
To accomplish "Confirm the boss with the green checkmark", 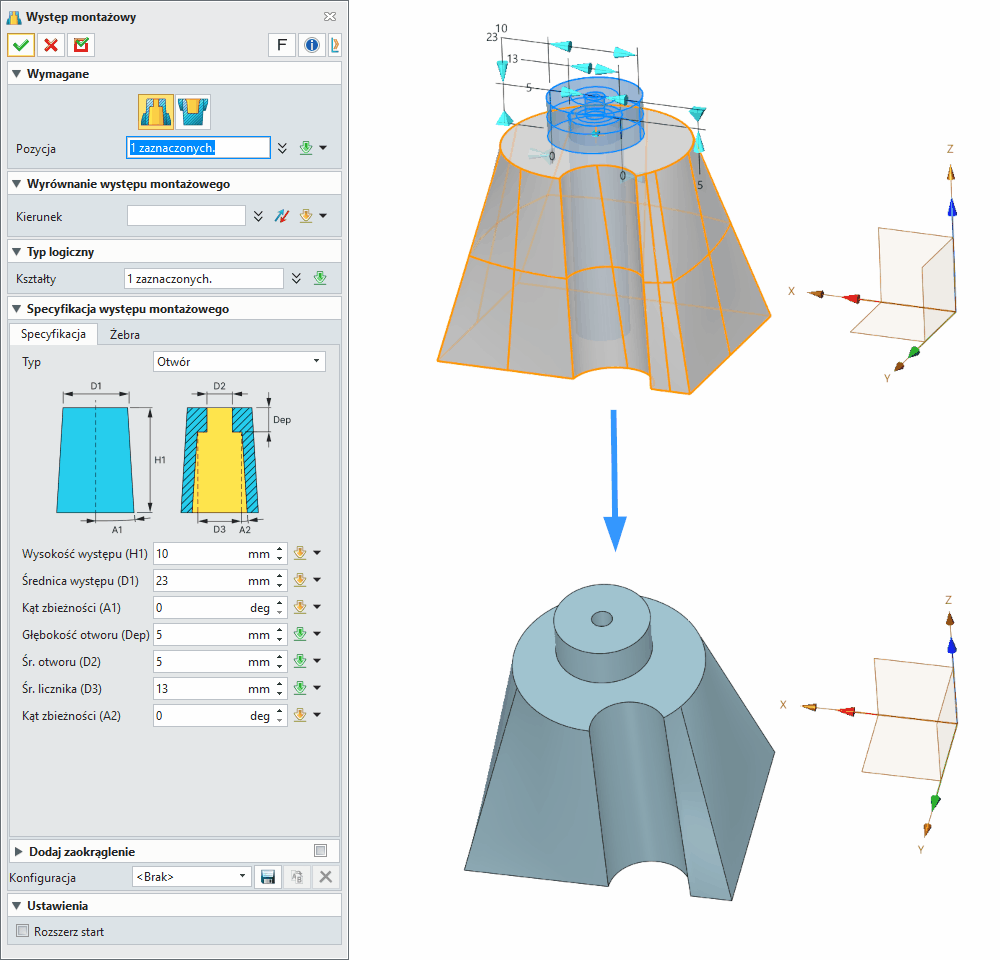I will pyautogui.click(x=21, y=45).
